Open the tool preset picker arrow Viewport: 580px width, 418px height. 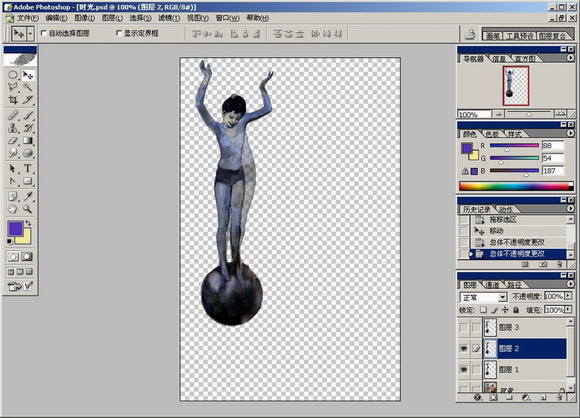coord(30,34)
